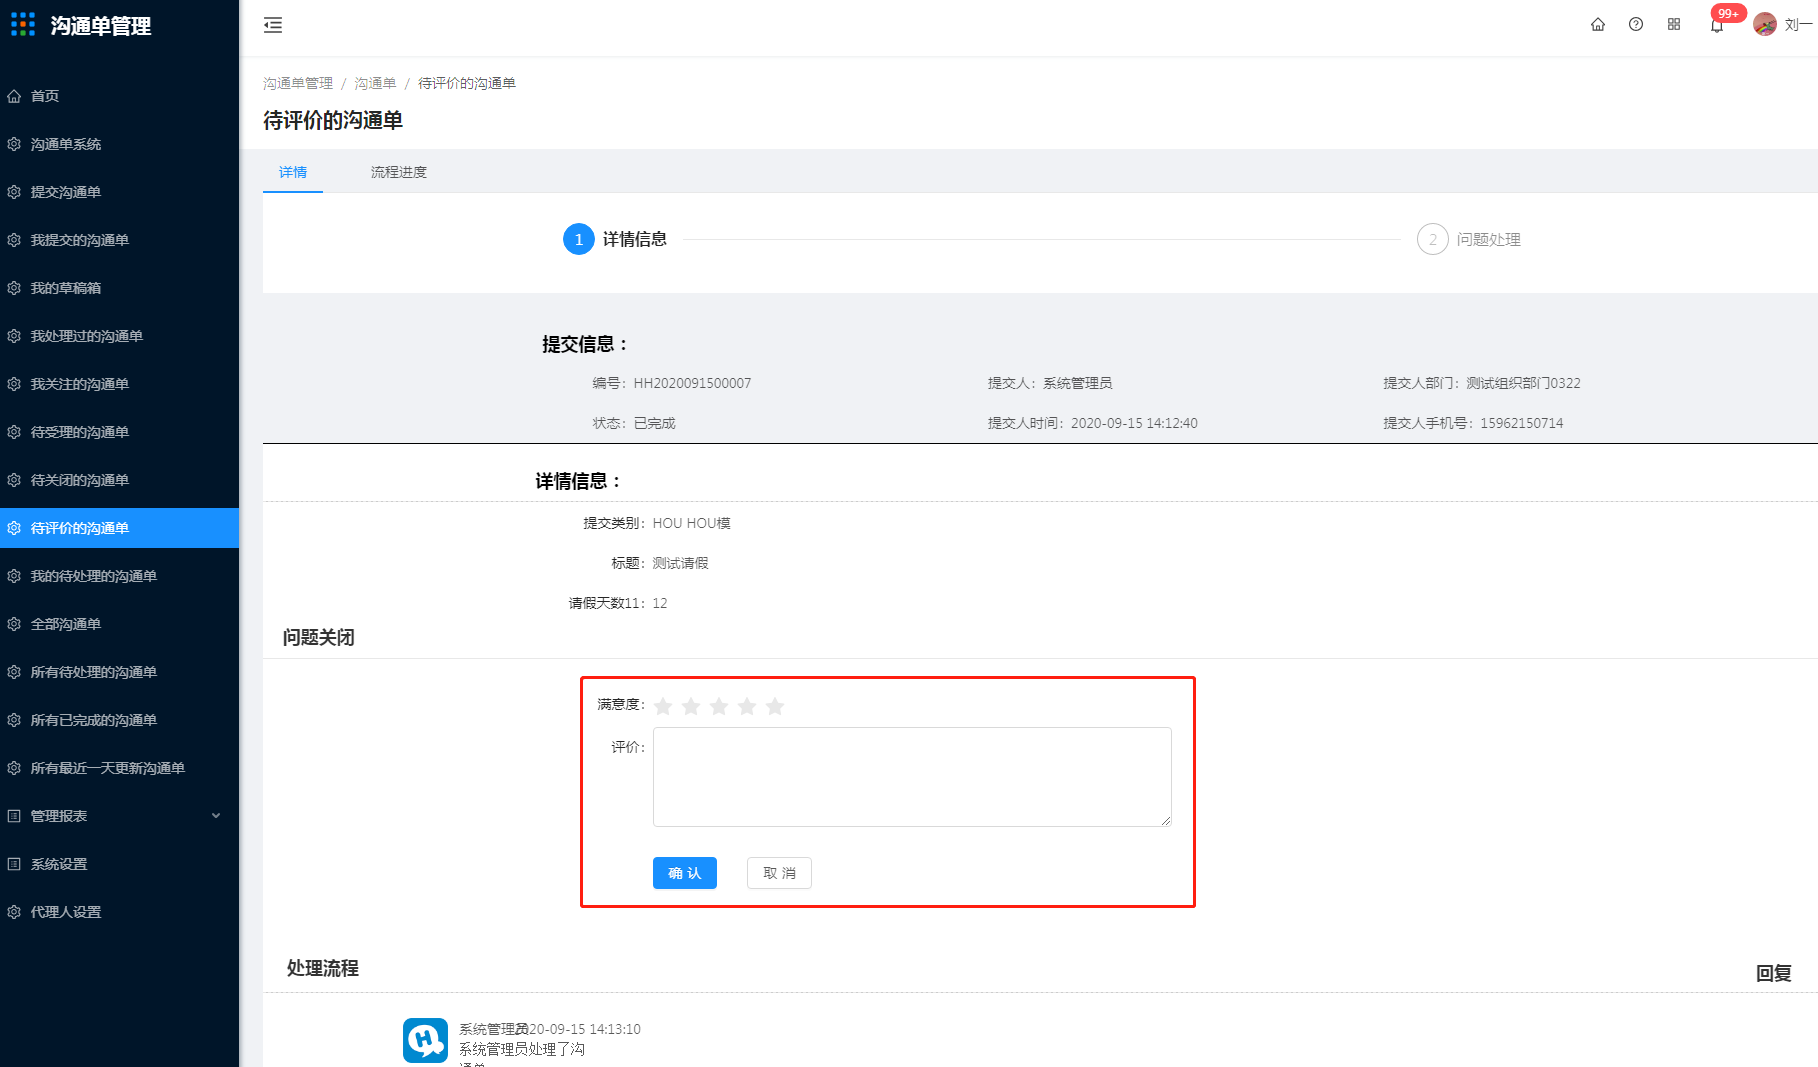Click the blue 确认 button
Screen dimensions: 1818x1067
(685, 873)
